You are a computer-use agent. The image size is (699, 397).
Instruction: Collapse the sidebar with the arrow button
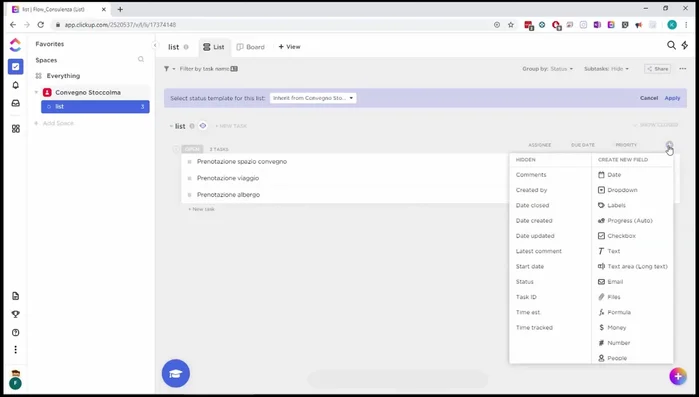tap(155, 45)
